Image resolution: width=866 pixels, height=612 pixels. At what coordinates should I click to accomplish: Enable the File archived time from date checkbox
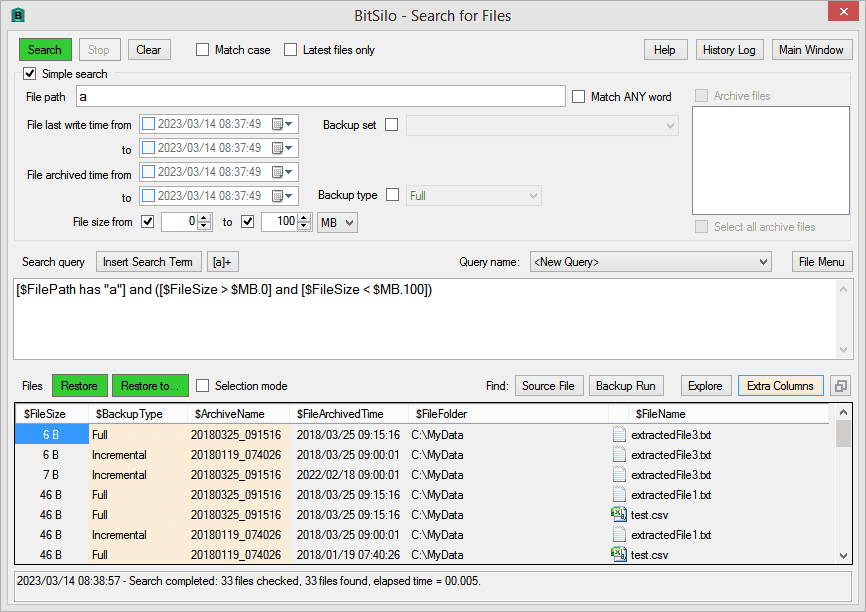coord(149,172)
